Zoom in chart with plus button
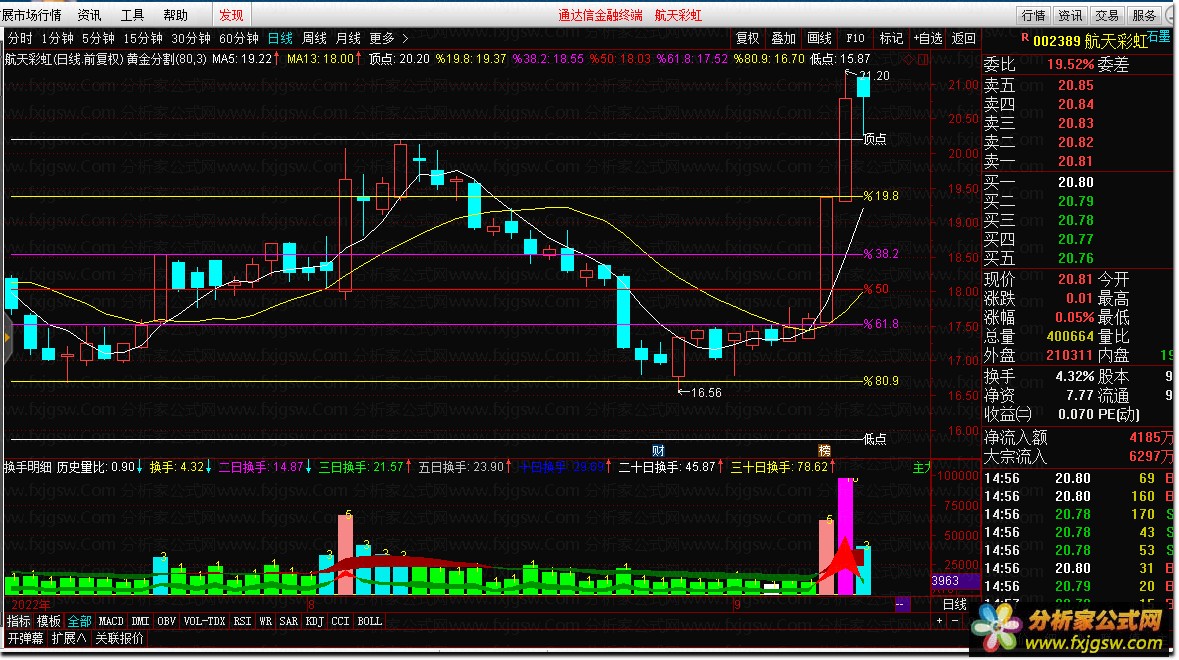Viewport: 1179px width, 660px height. point(939,621)
